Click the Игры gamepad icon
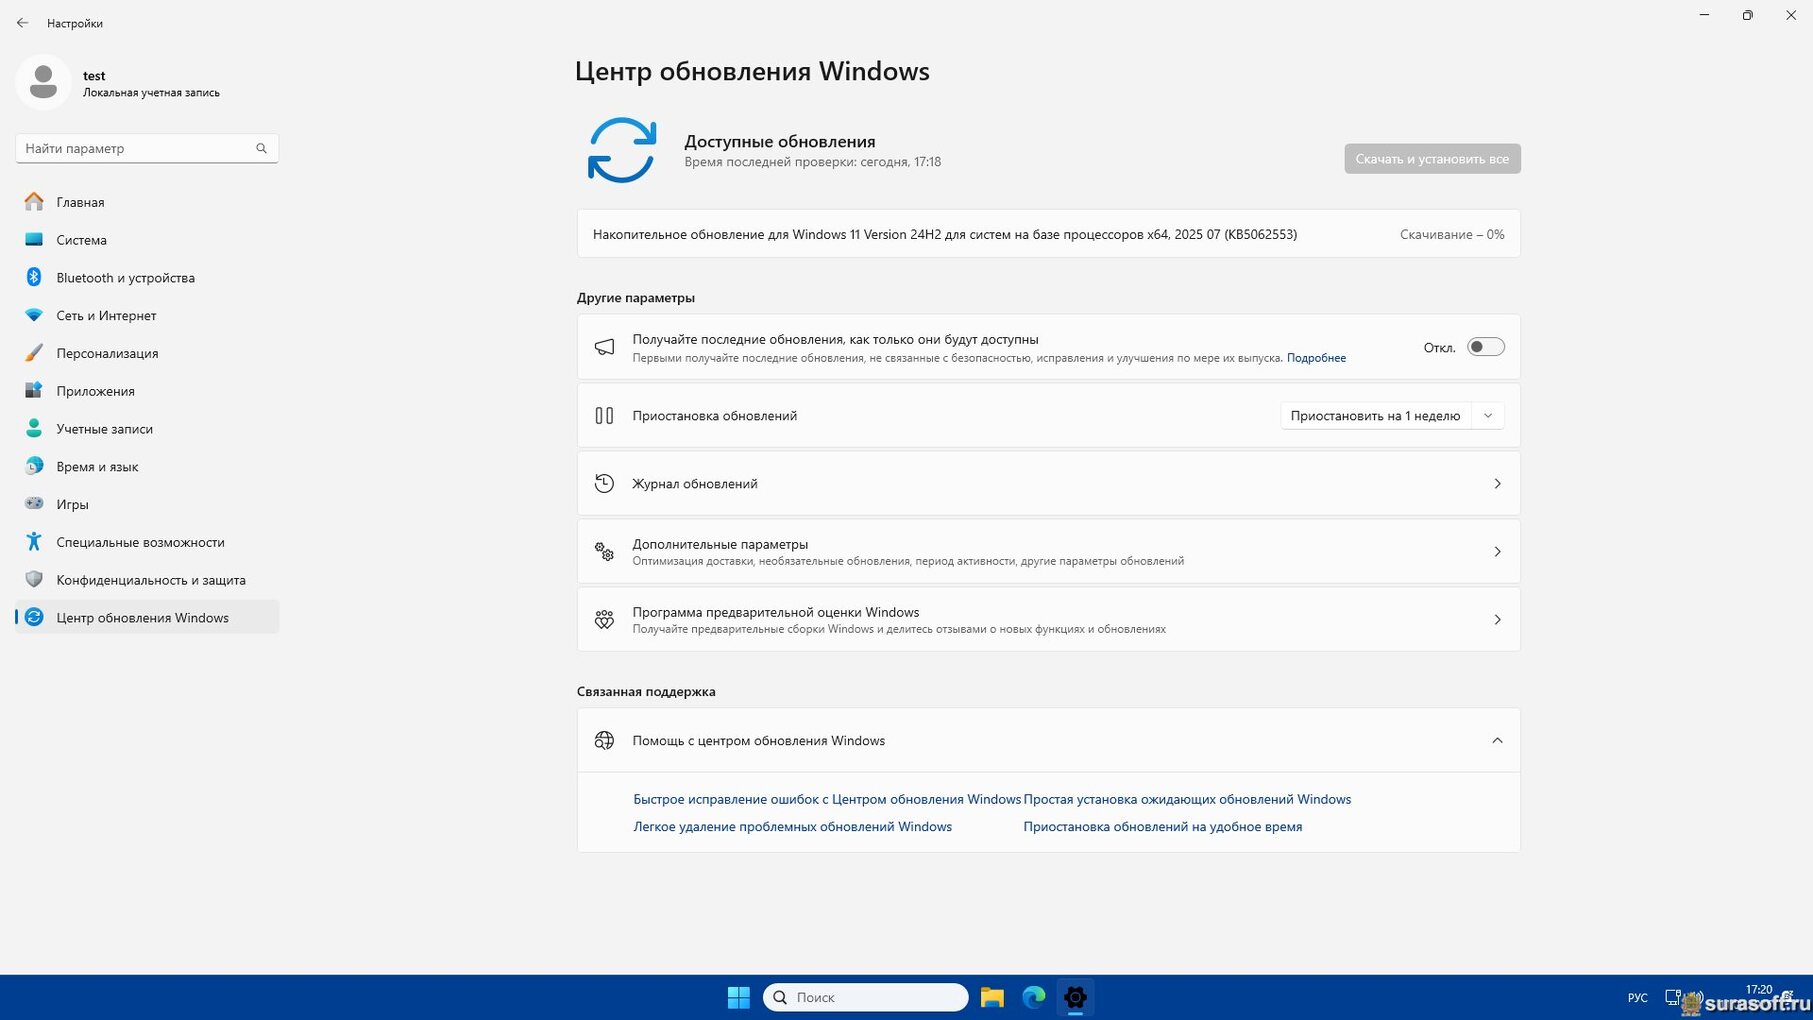Image resolution: width=1813 pixels, height=1020 pixels. coord(34,504)
